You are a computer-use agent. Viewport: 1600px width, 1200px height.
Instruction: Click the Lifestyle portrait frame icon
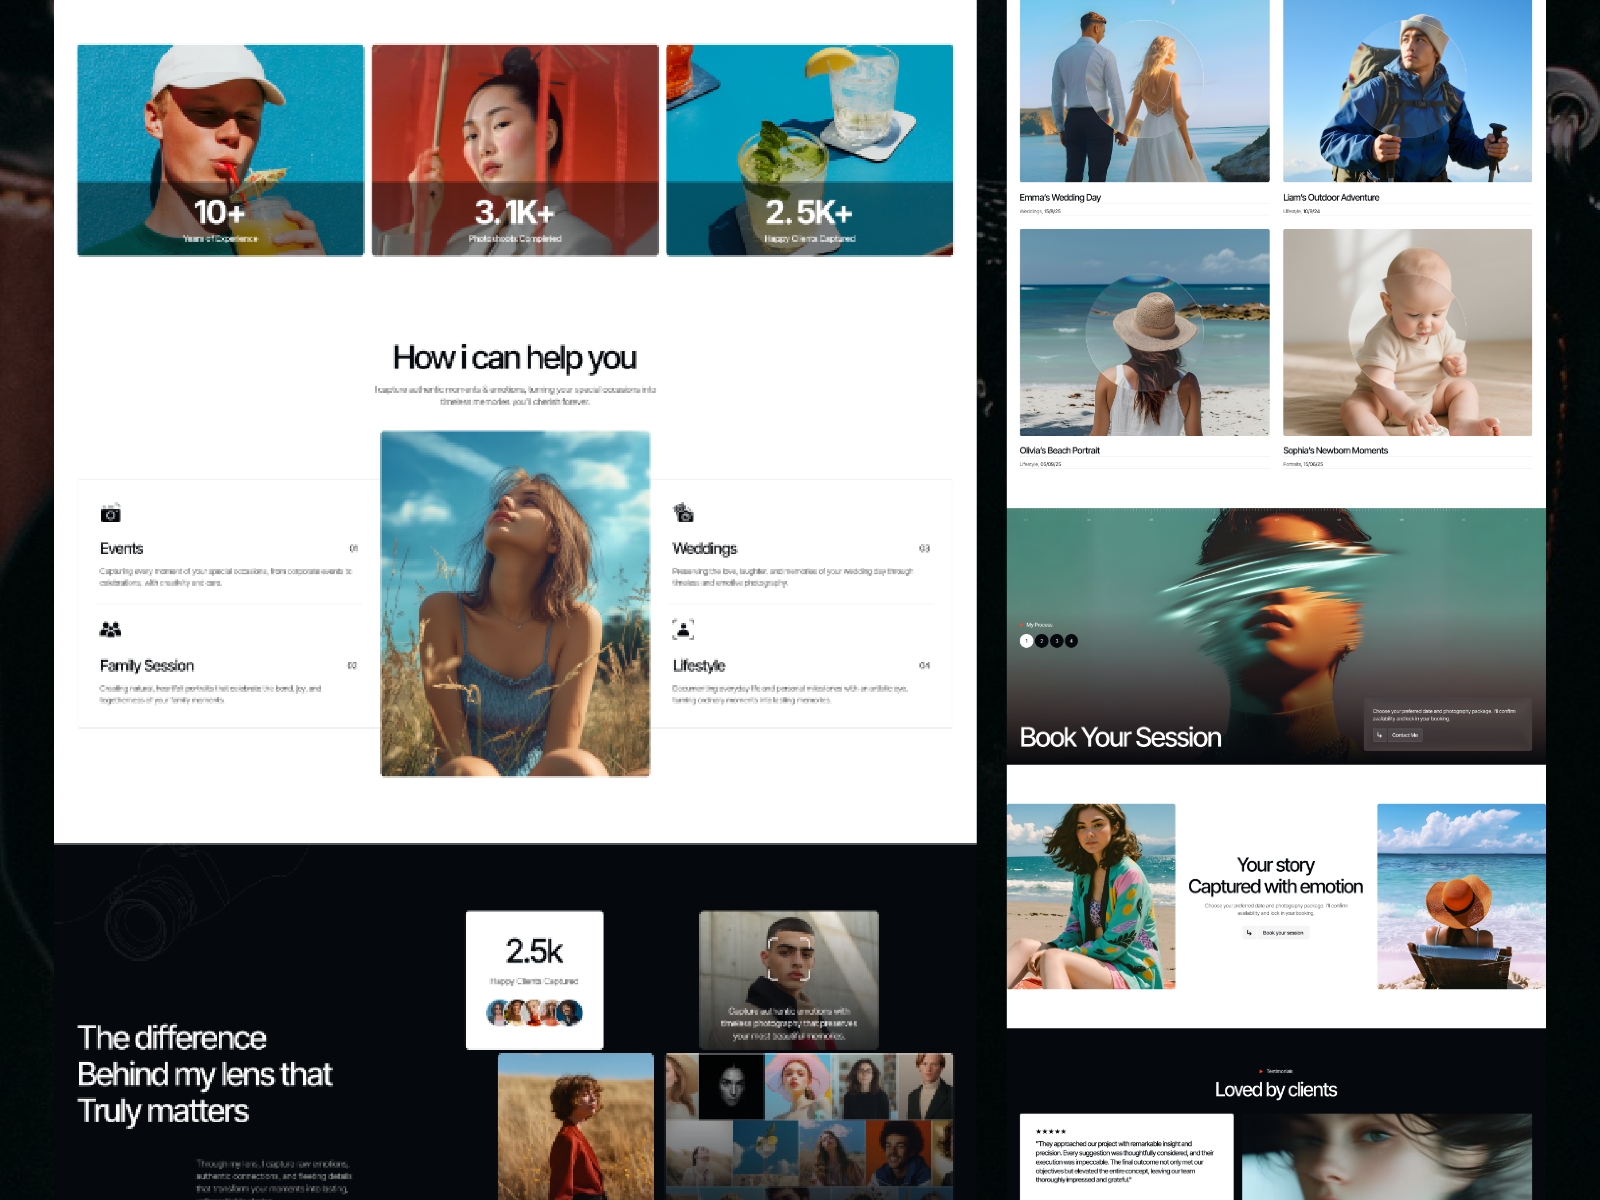point(683,629)
